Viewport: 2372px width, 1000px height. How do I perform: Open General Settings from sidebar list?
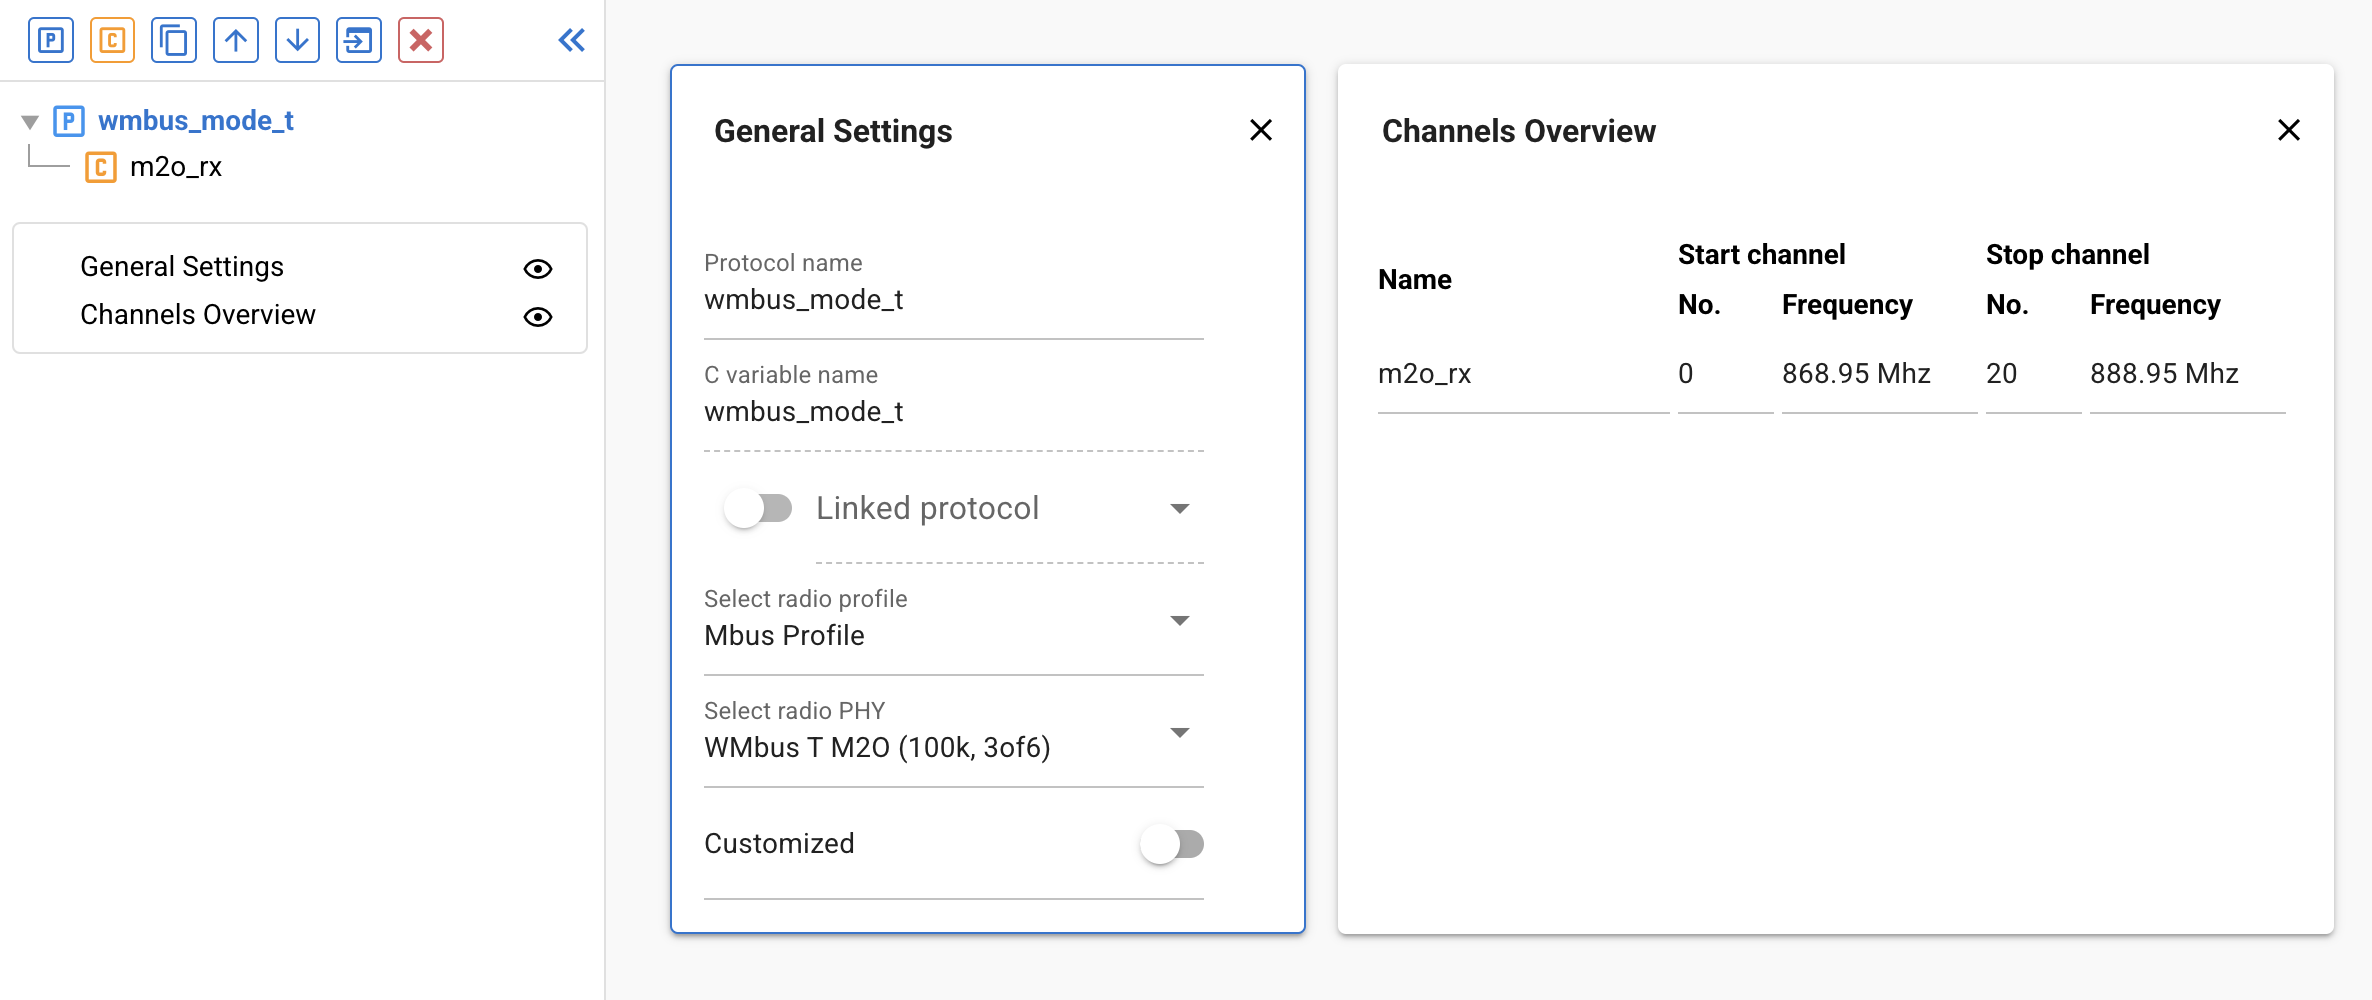[182, 267]
